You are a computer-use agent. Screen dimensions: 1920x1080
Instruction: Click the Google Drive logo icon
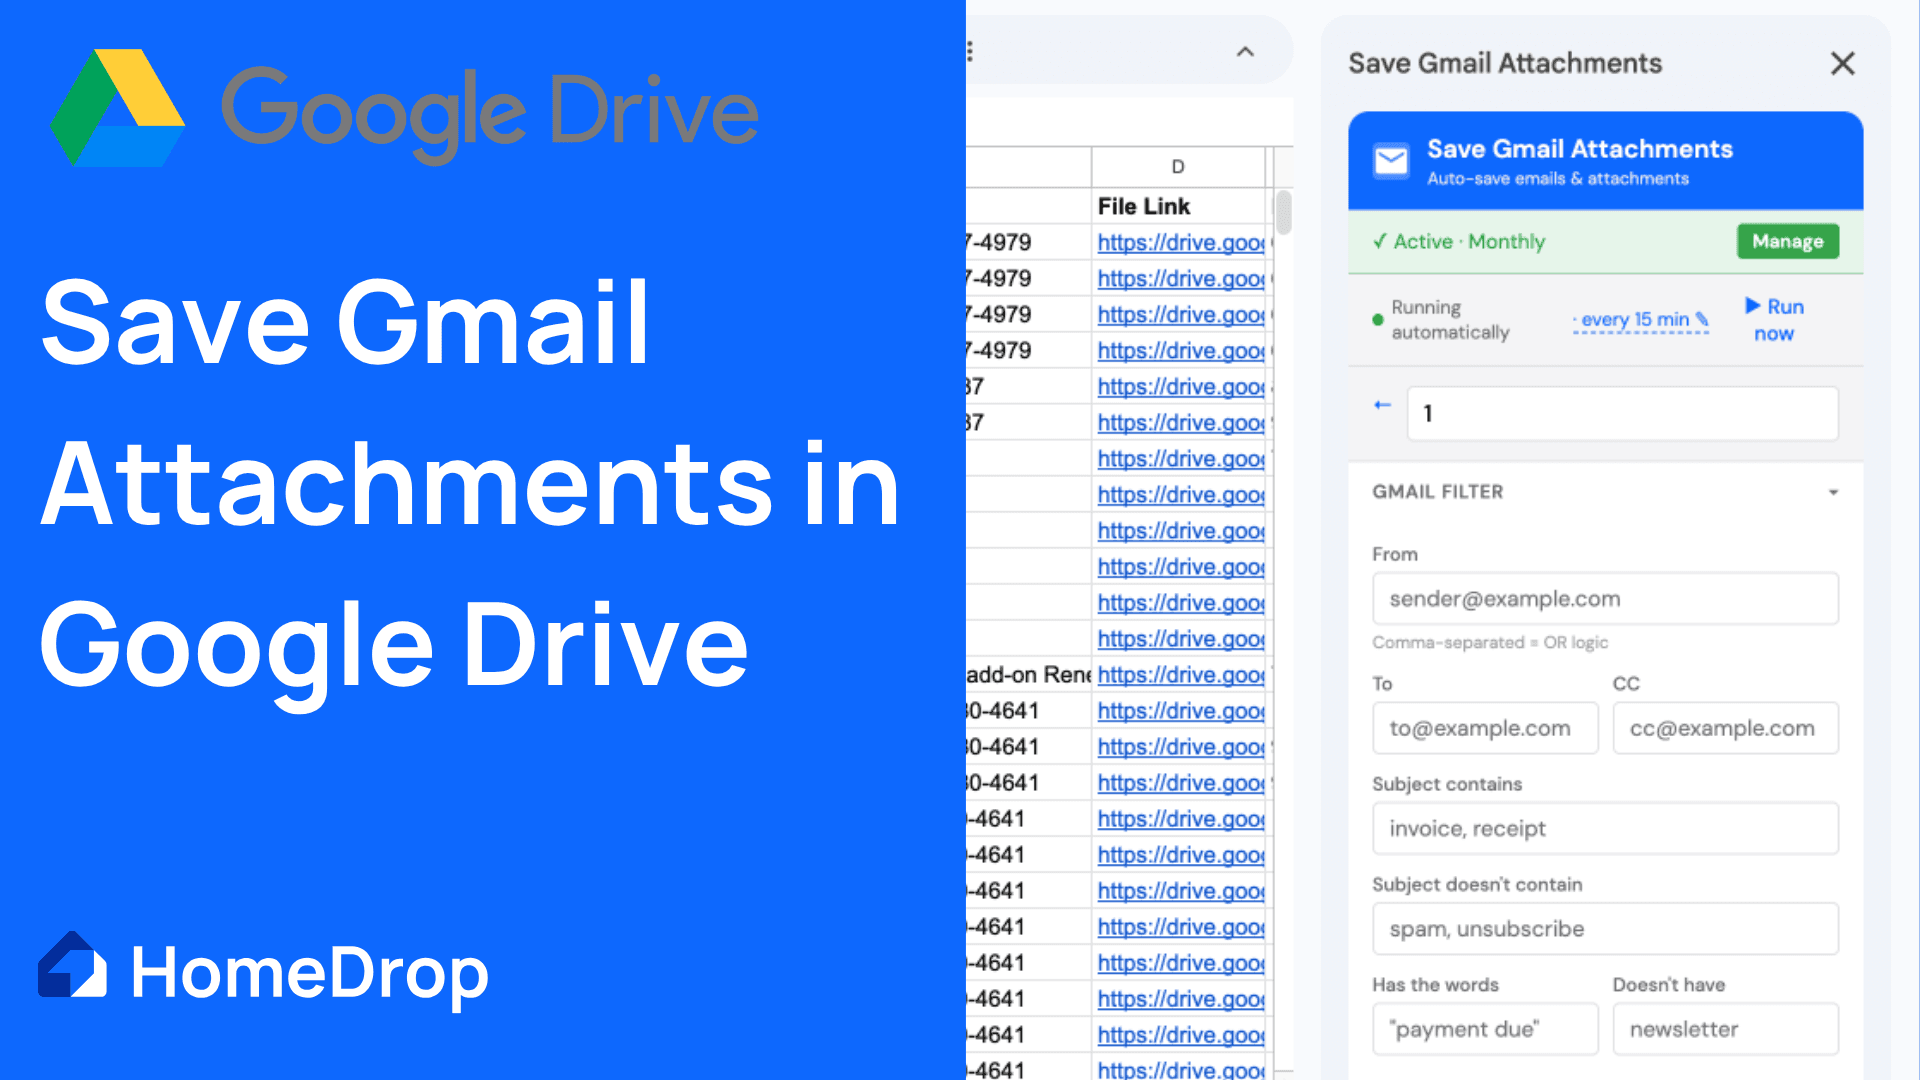(x=118, y=108)
